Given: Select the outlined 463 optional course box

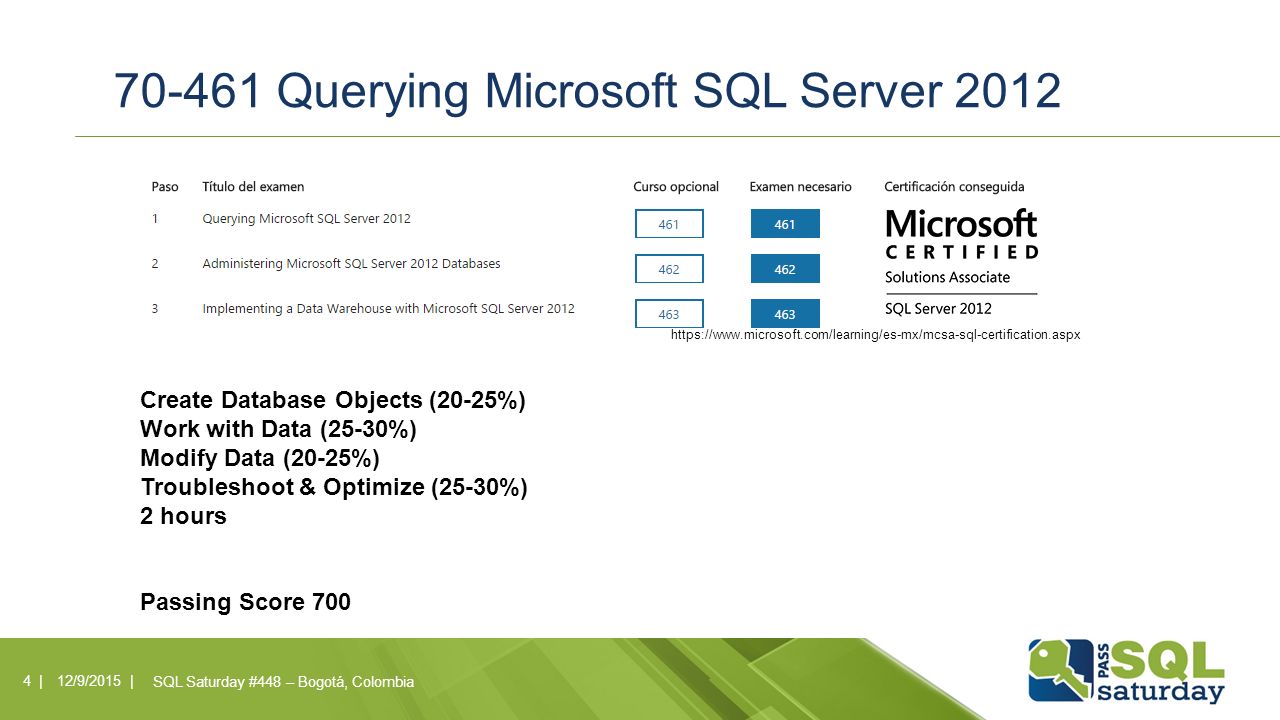Looking at the screenshot, I should point(669,314).
